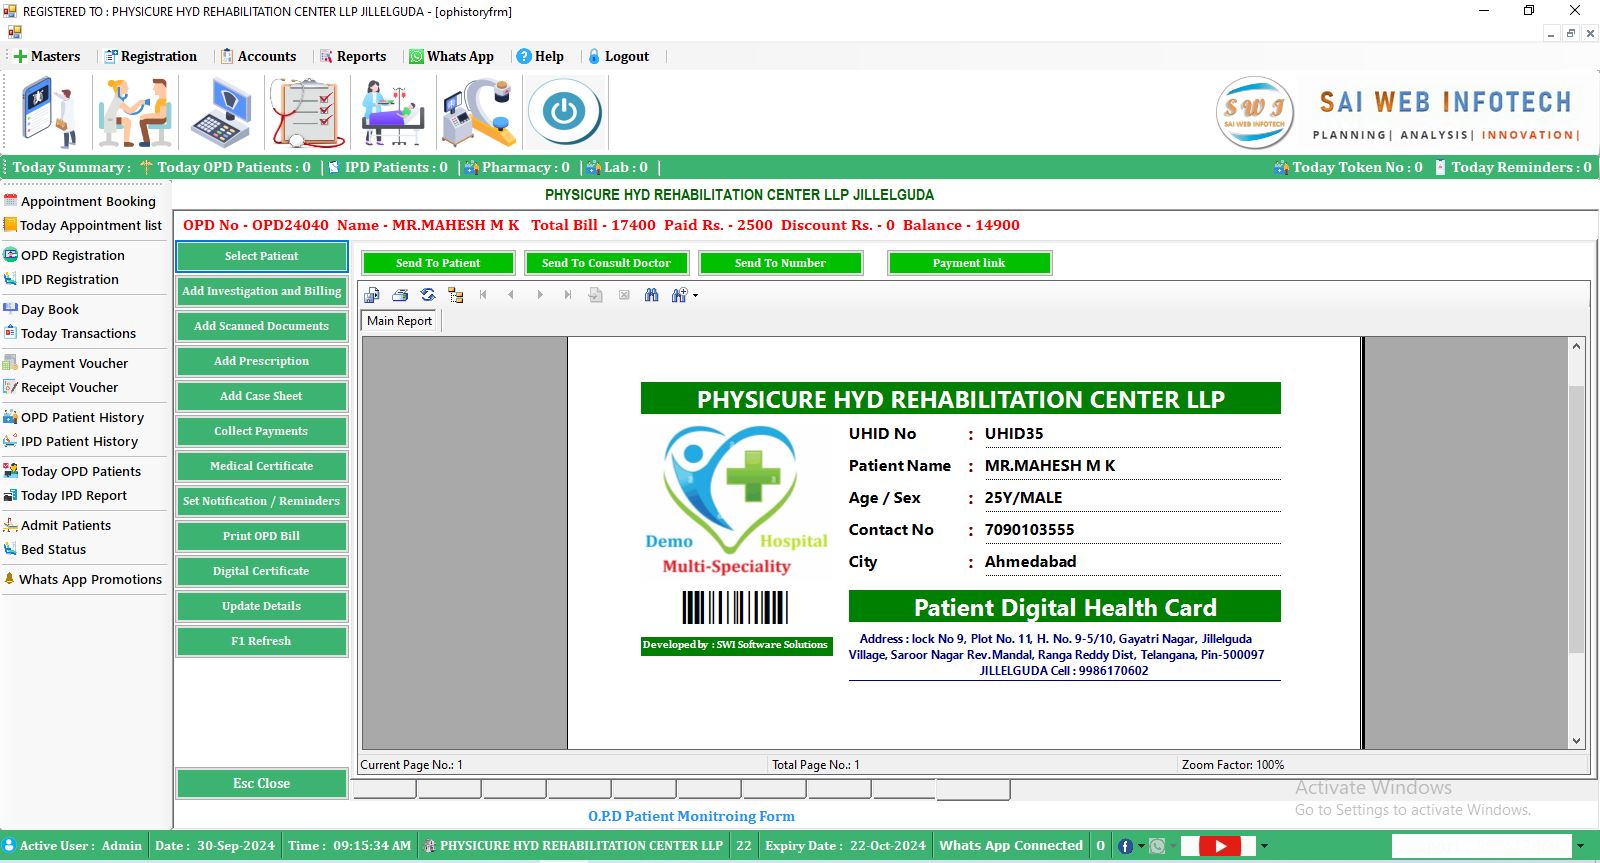Click the Send To Consult Doctor button

[606, 263]
